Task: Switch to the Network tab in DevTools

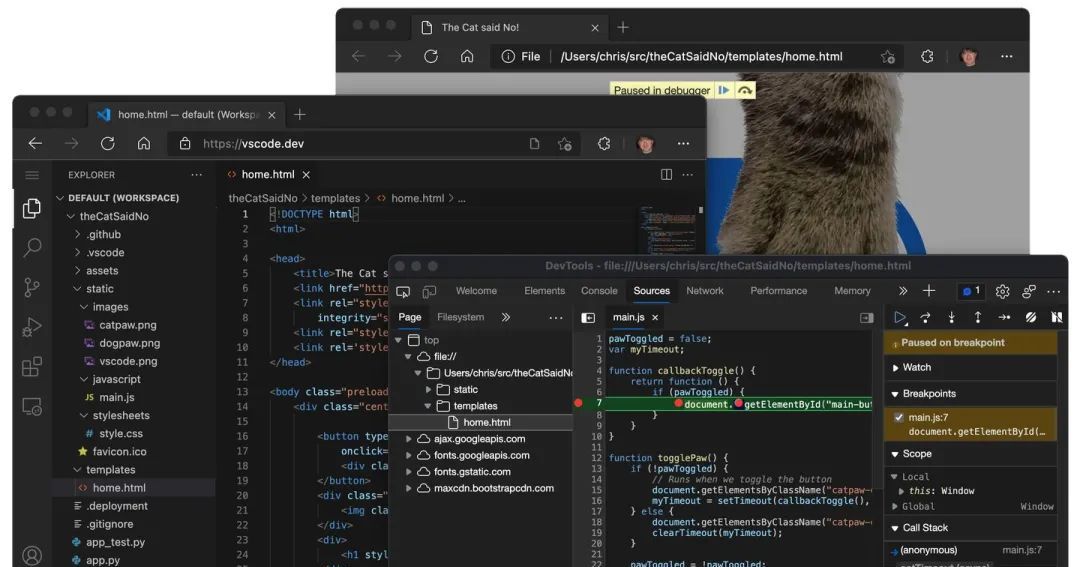Action: 705,291
